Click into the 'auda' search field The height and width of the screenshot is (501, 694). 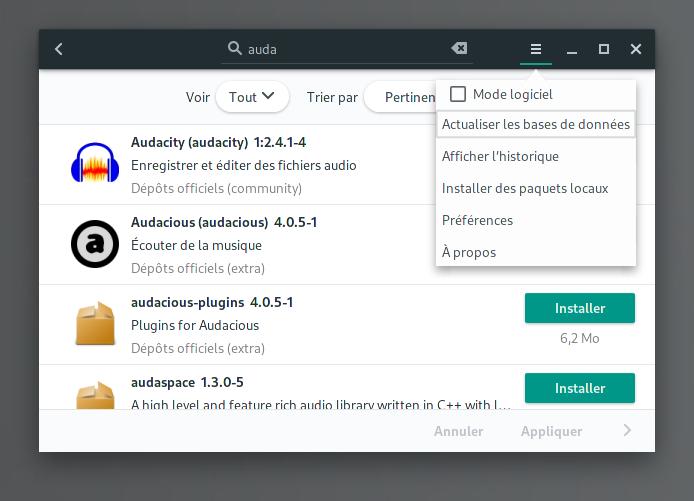tap(347, 49)
